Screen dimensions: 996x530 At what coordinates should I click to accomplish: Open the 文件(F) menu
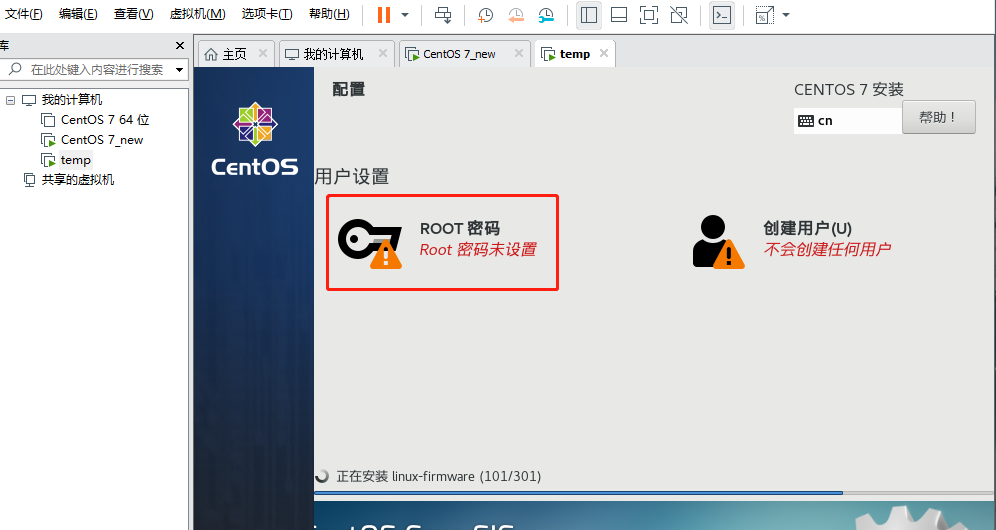click(x=24, y=14)
